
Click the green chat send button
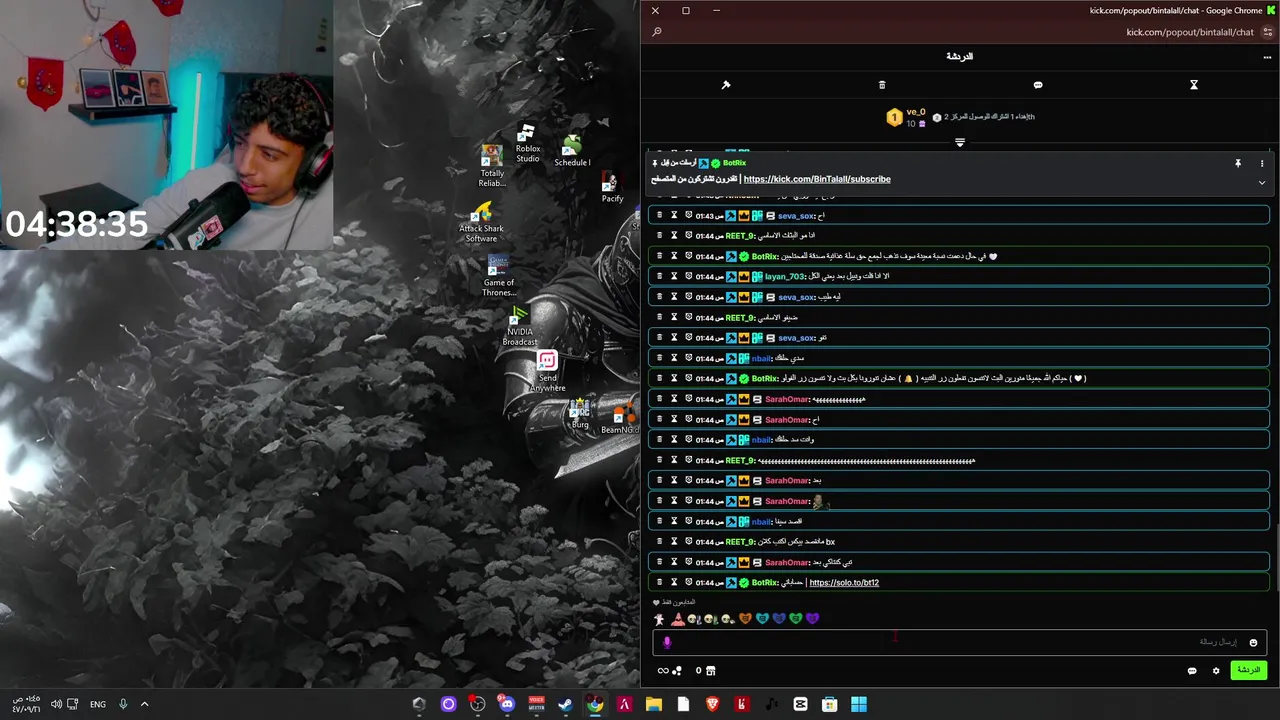click(x=1249, y=670)
